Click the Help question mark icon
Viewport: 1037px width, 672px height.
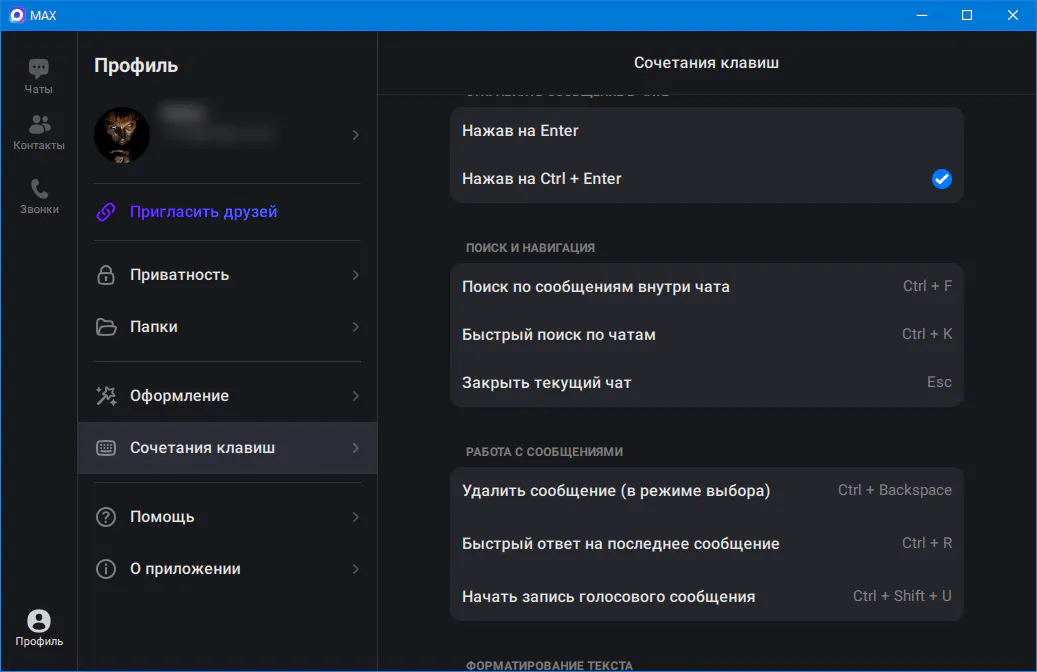pos(106,517)
